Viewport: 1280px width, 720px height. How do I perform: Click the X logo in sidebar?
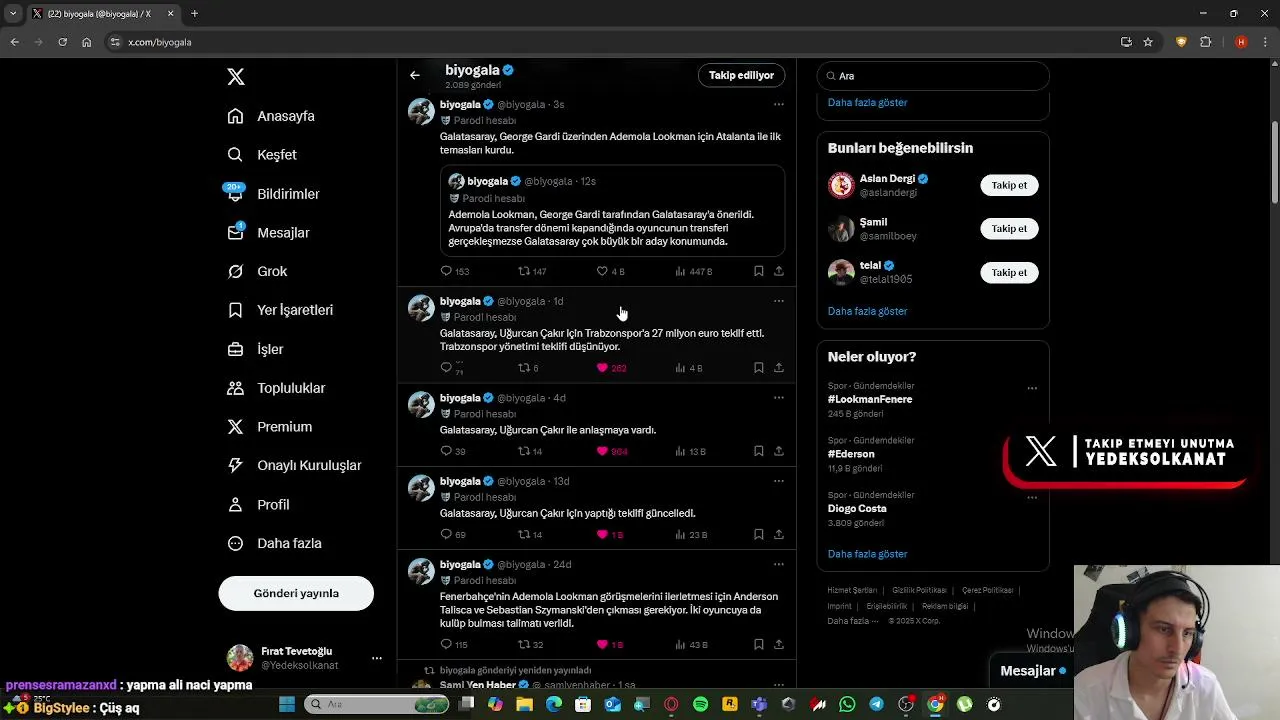tap(236, 77)
